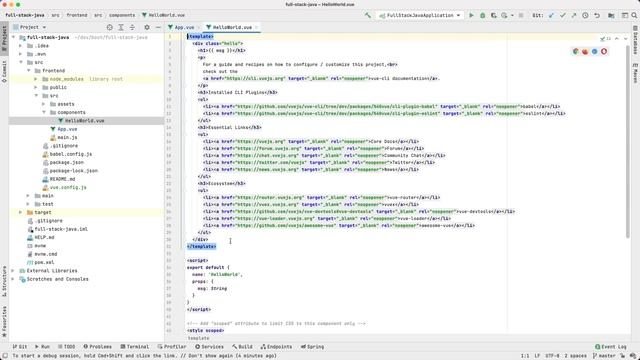This screenshot has height=360, width=640.
Task: Go to next highlighted problem arrow
Action: coord(626,39)
